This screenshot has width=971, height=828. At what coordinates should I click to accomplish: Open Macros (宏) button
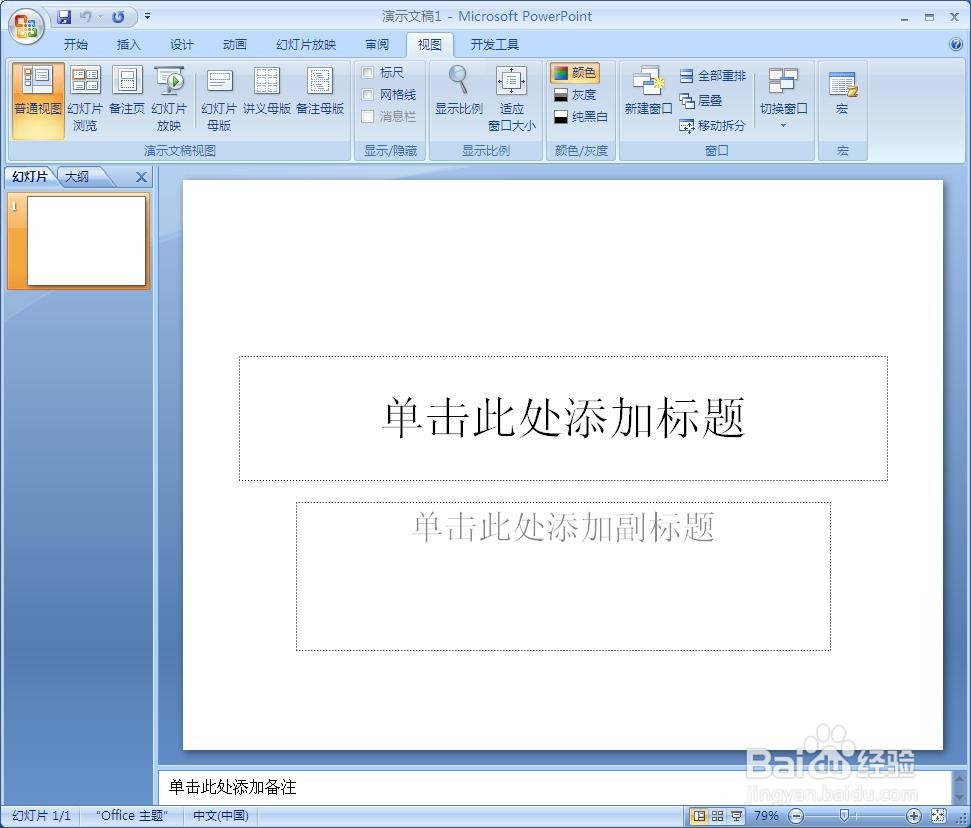coord(842,92)
